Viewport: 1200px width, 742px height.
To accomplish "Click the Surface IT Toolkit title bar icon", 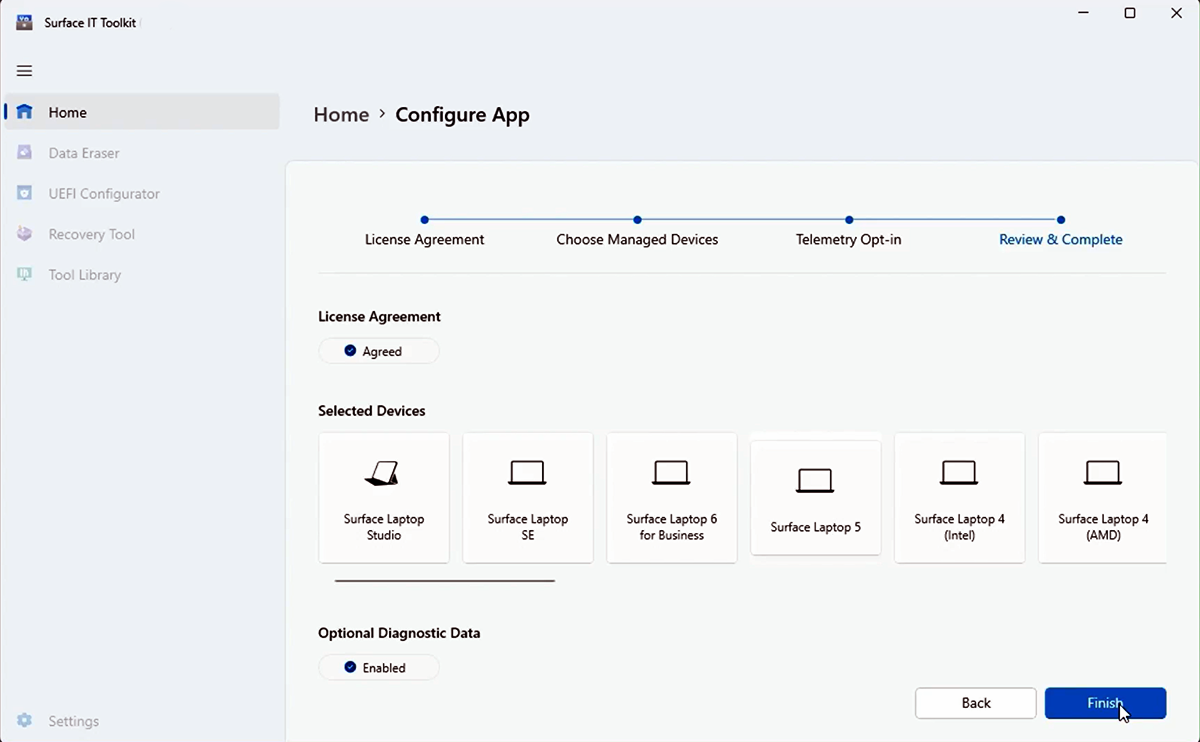I will coord(23,21).
